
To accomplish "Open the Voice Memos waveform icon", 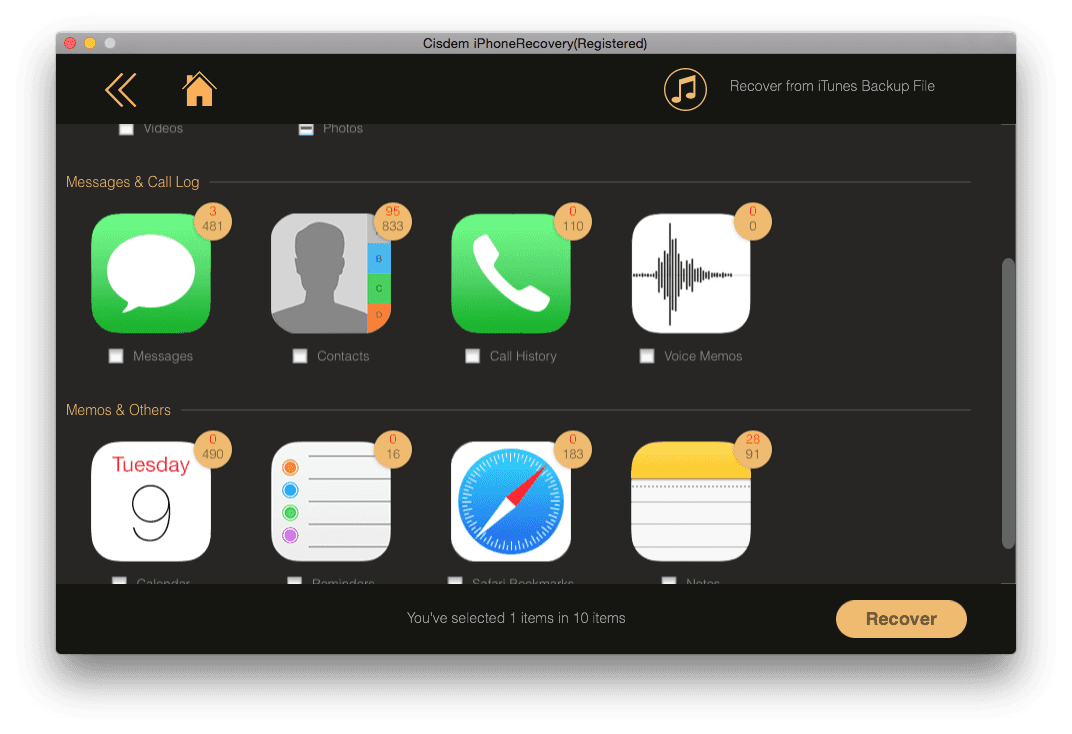I will (691, 273).
